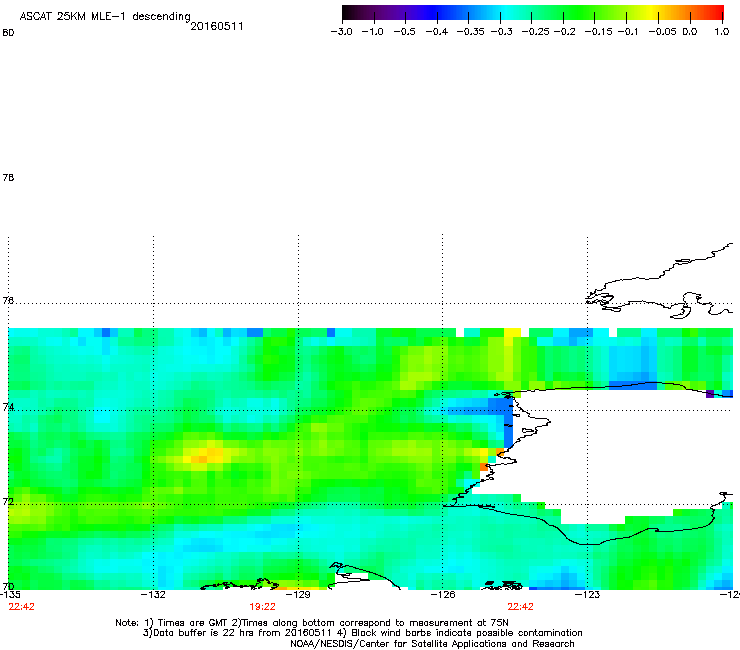This screenshot has height=650, width=740.
Task: Click the longitude label -135
Action: (x=10, y=595)
